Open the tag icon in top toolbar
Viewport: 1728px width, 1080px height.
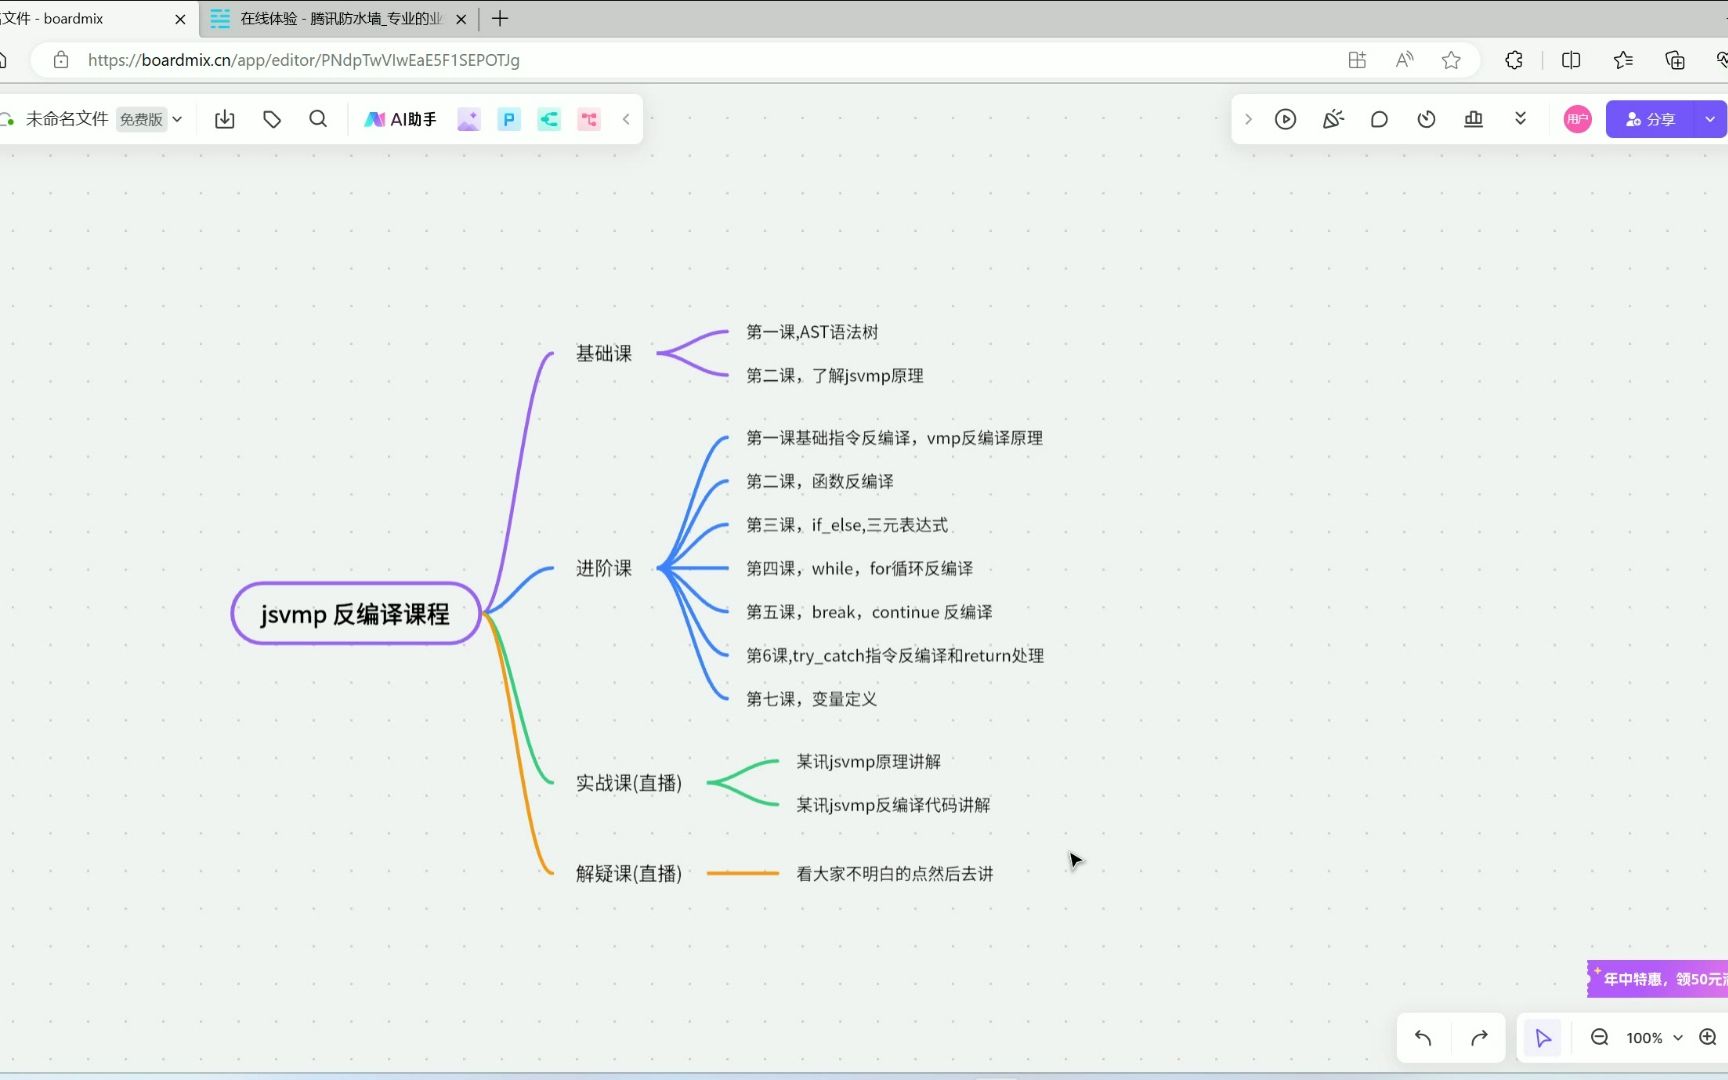(272, 119)
